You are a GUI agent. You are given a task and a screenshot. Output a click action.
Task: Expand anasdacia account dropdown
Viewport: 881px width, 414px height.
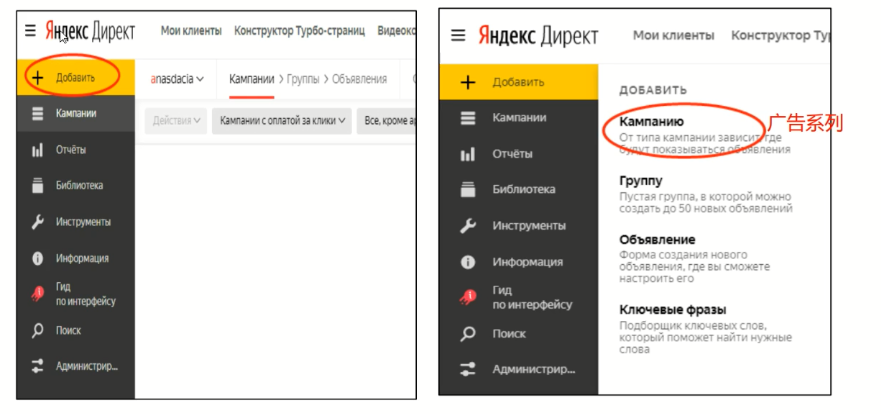coord(176,79)
